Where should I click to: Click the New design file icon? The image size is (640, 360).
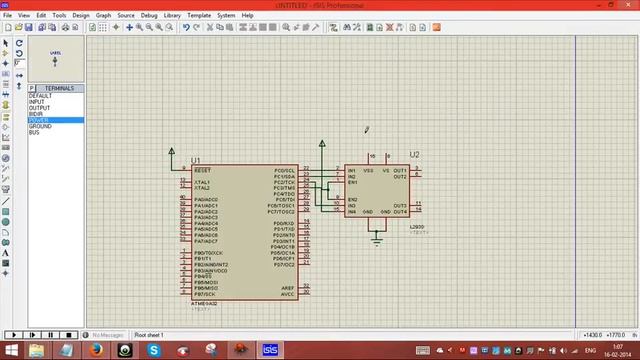coord(8,27)
